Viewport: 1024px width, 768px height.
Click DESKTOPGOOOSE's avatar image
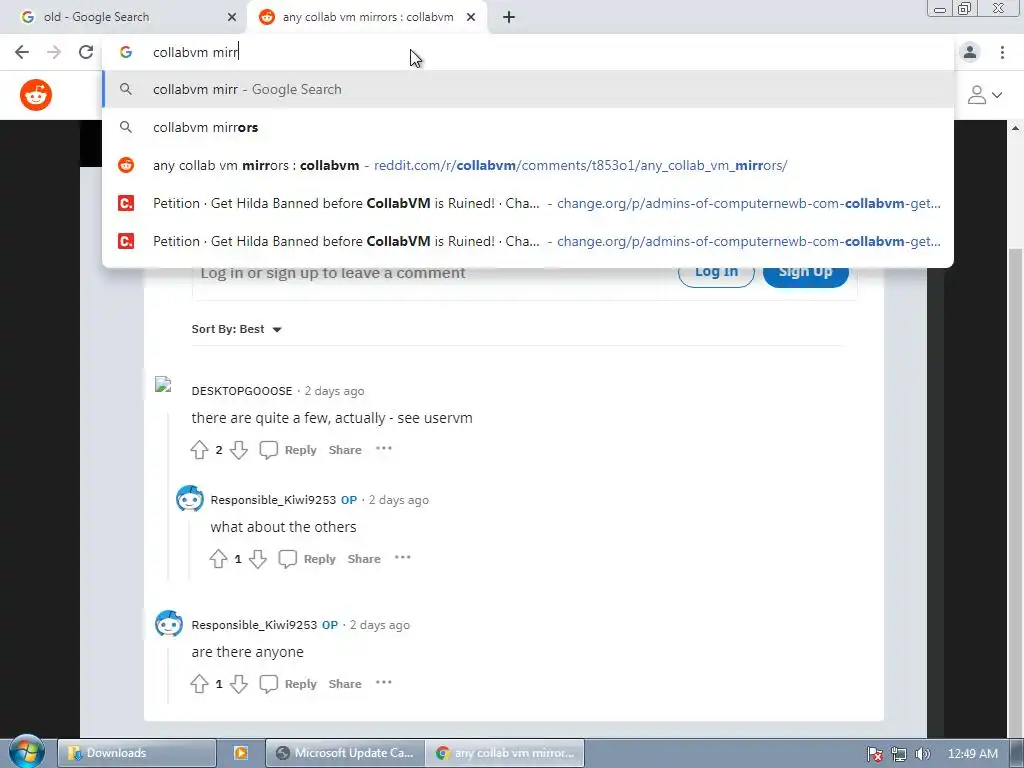tap(163, 384)
